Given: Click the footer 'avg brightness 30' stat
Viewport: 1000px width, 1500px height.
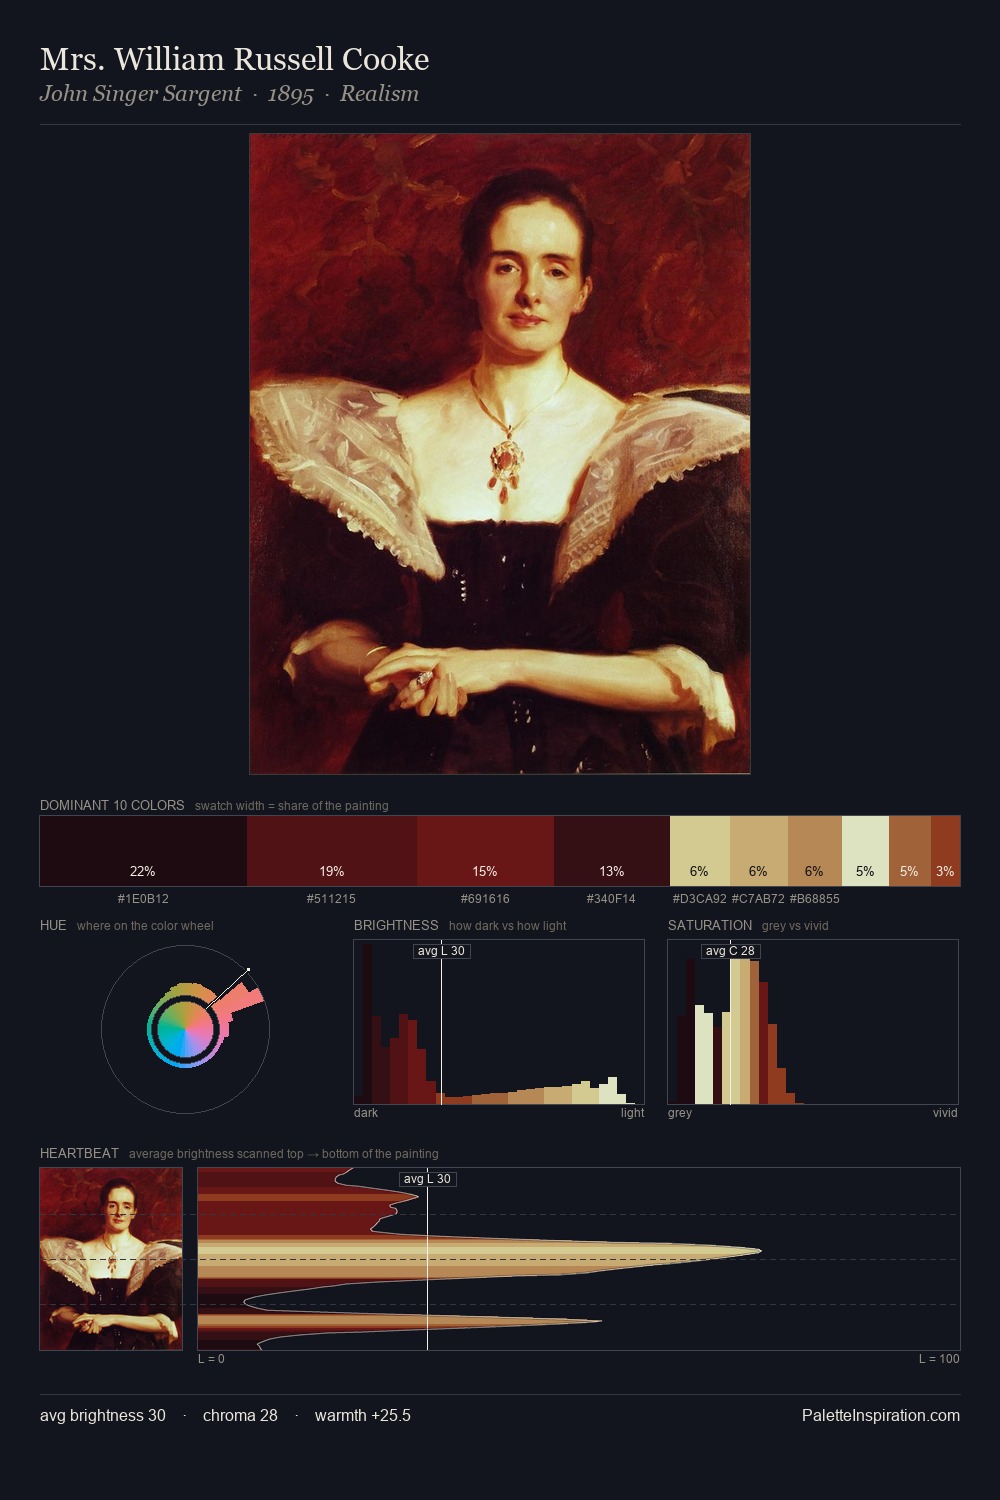Looking at the screenshot, I should pyautogui.click(x=103, y=1415).
